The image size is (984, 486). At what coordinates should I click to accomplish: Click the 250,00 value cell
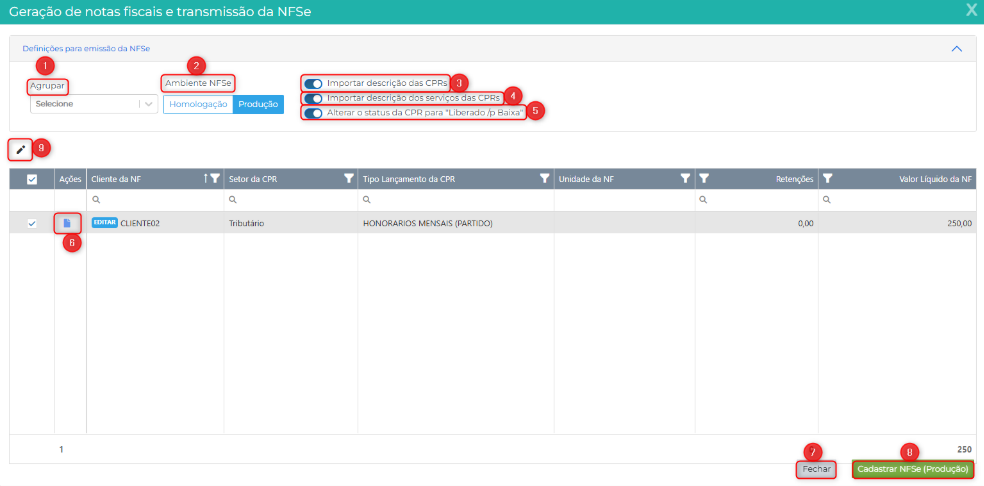(x=897, y=223)
